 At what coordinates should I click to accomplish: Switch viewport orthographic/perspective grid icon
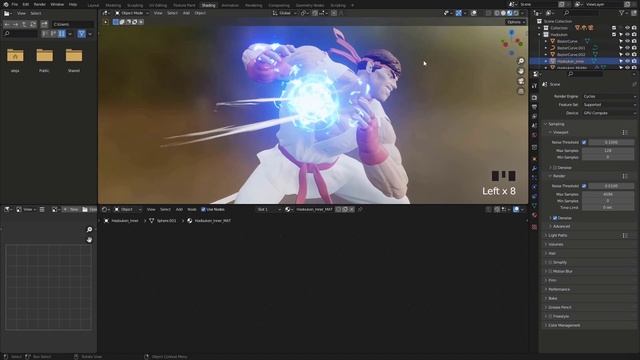click(x=521, y=91)
